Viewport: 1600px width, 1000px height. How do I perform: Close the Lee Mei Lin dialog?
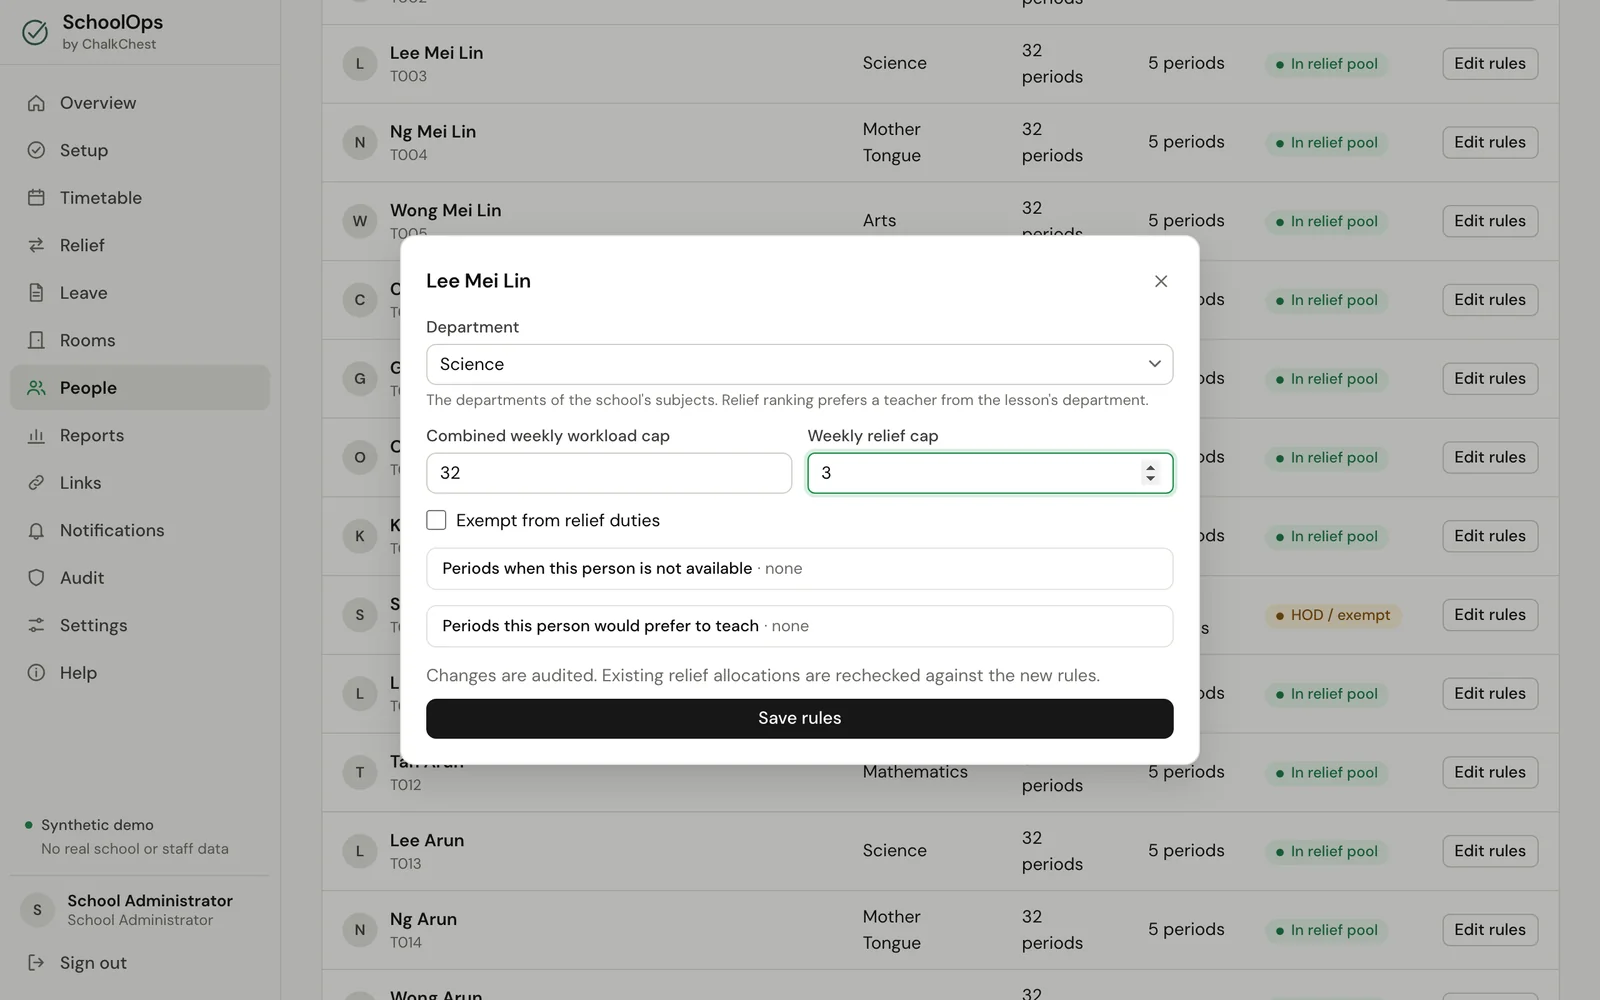[x=1161, y=281]
